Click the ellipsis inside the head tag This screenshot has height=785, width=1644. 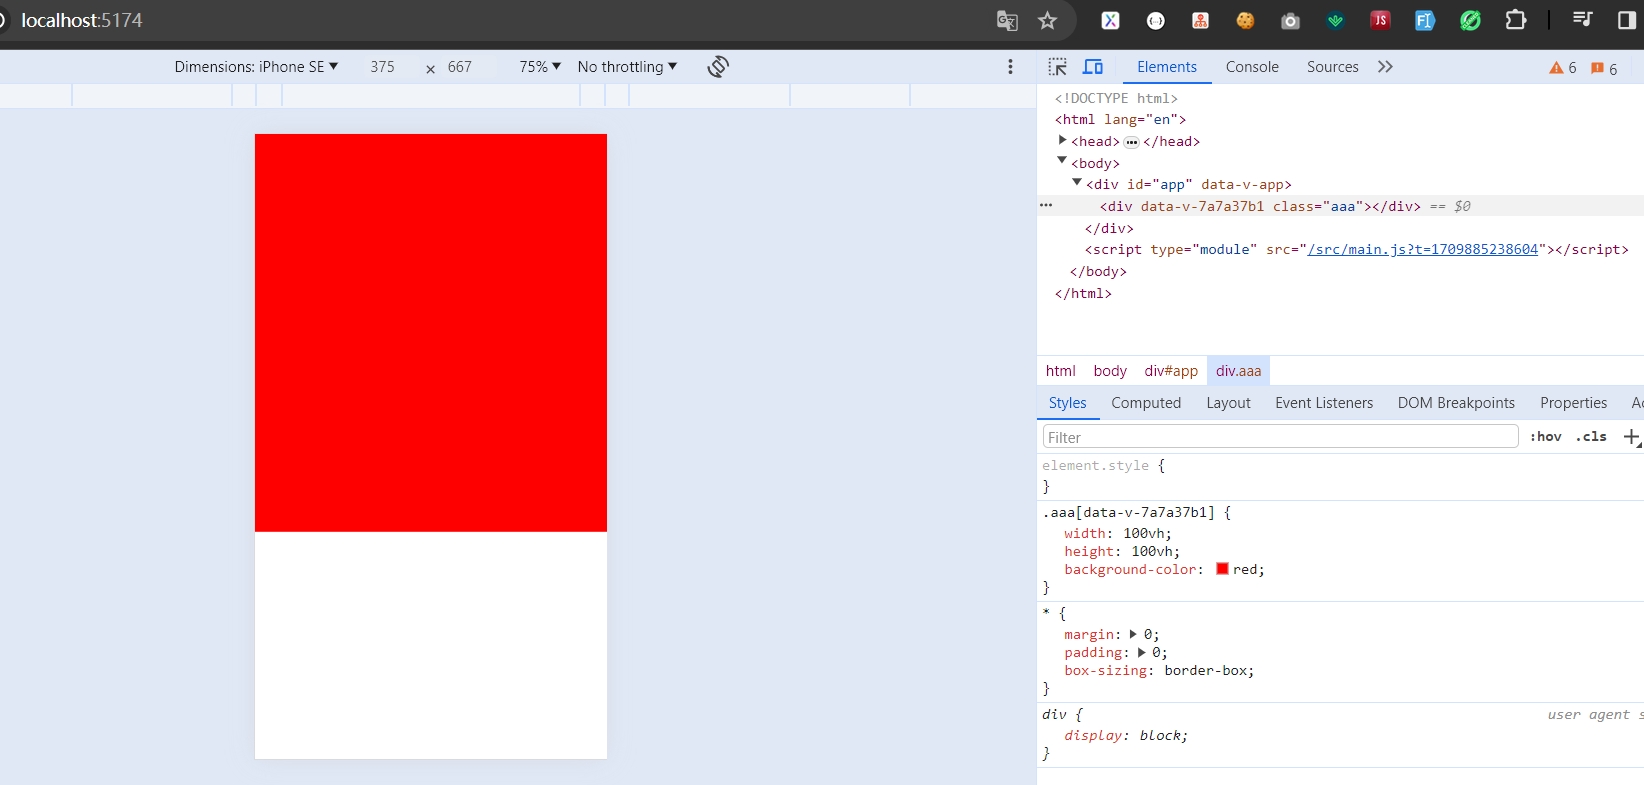pos(1131,142)
